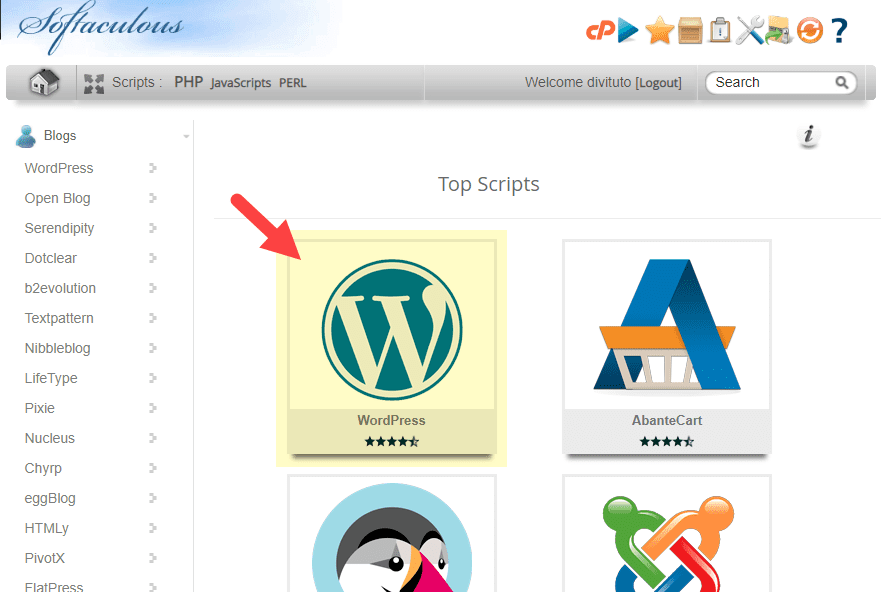Open the WordPress script logo tile

(392, 330)
